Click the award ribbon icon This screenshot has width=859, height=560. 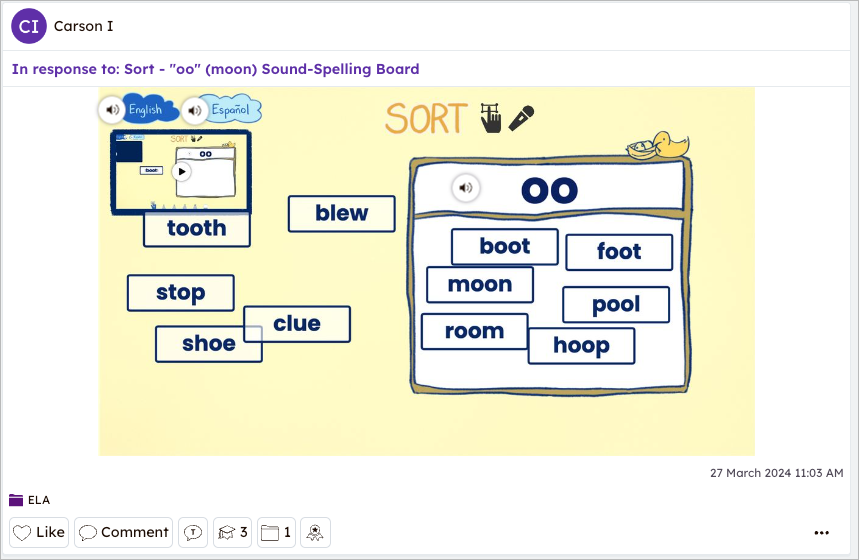point(314,532)
